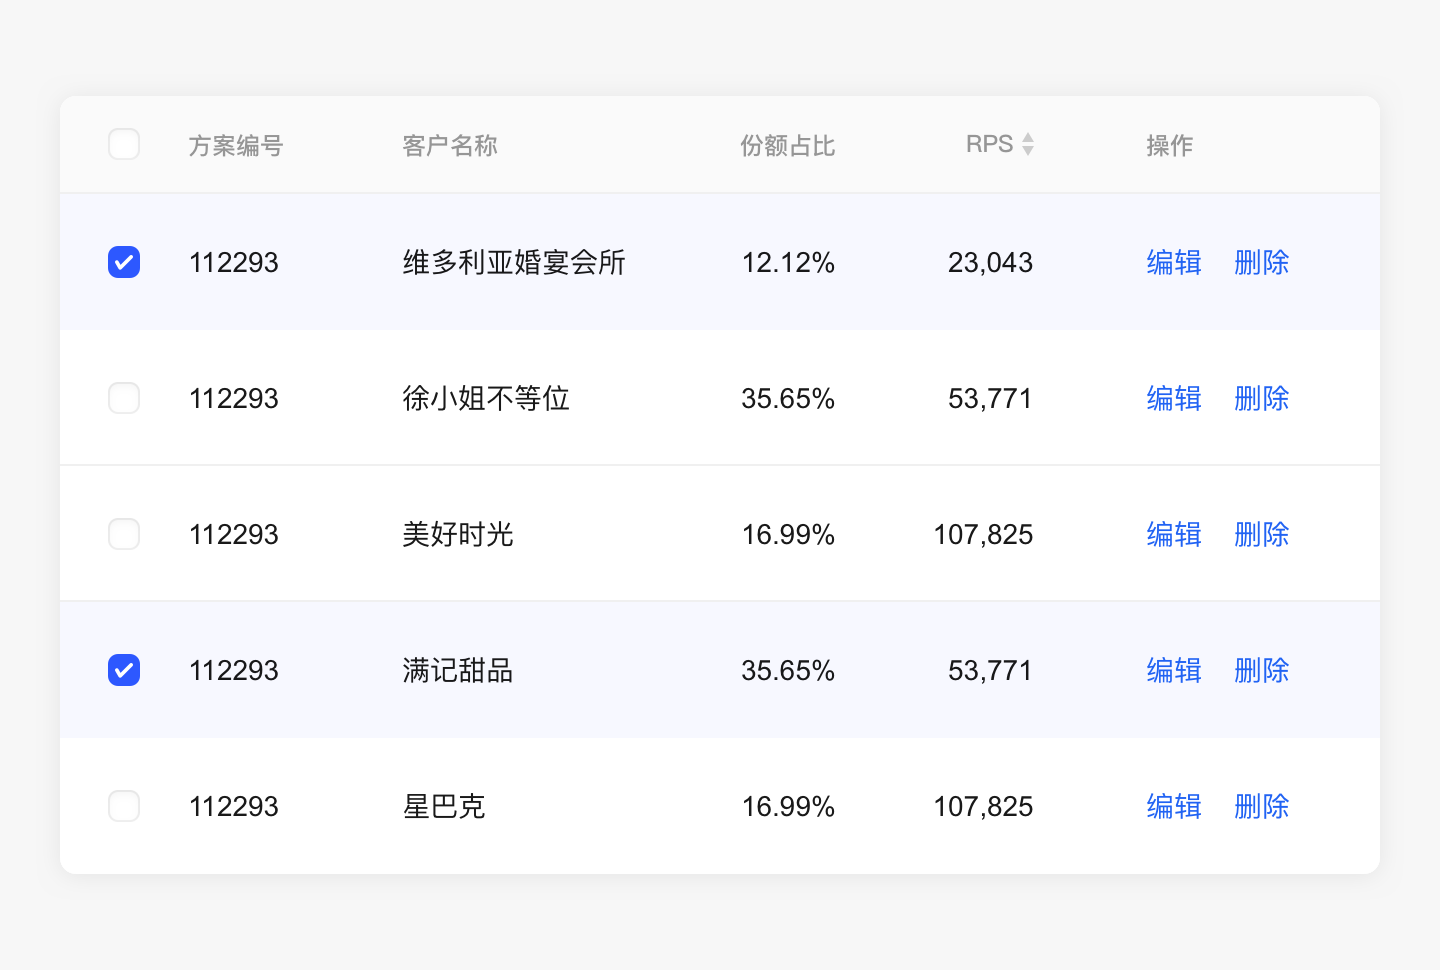This screenshot has height=970, width=1440.
Task: Click the RPS sort arrows icon
Action: click(x=1027, y=145)
